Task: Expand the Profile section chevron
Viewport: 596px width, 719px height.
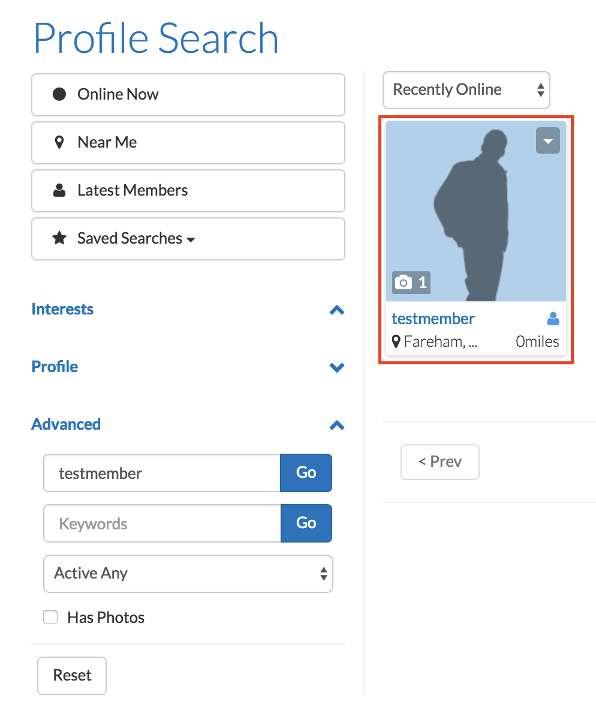Action: coord(337,367)
